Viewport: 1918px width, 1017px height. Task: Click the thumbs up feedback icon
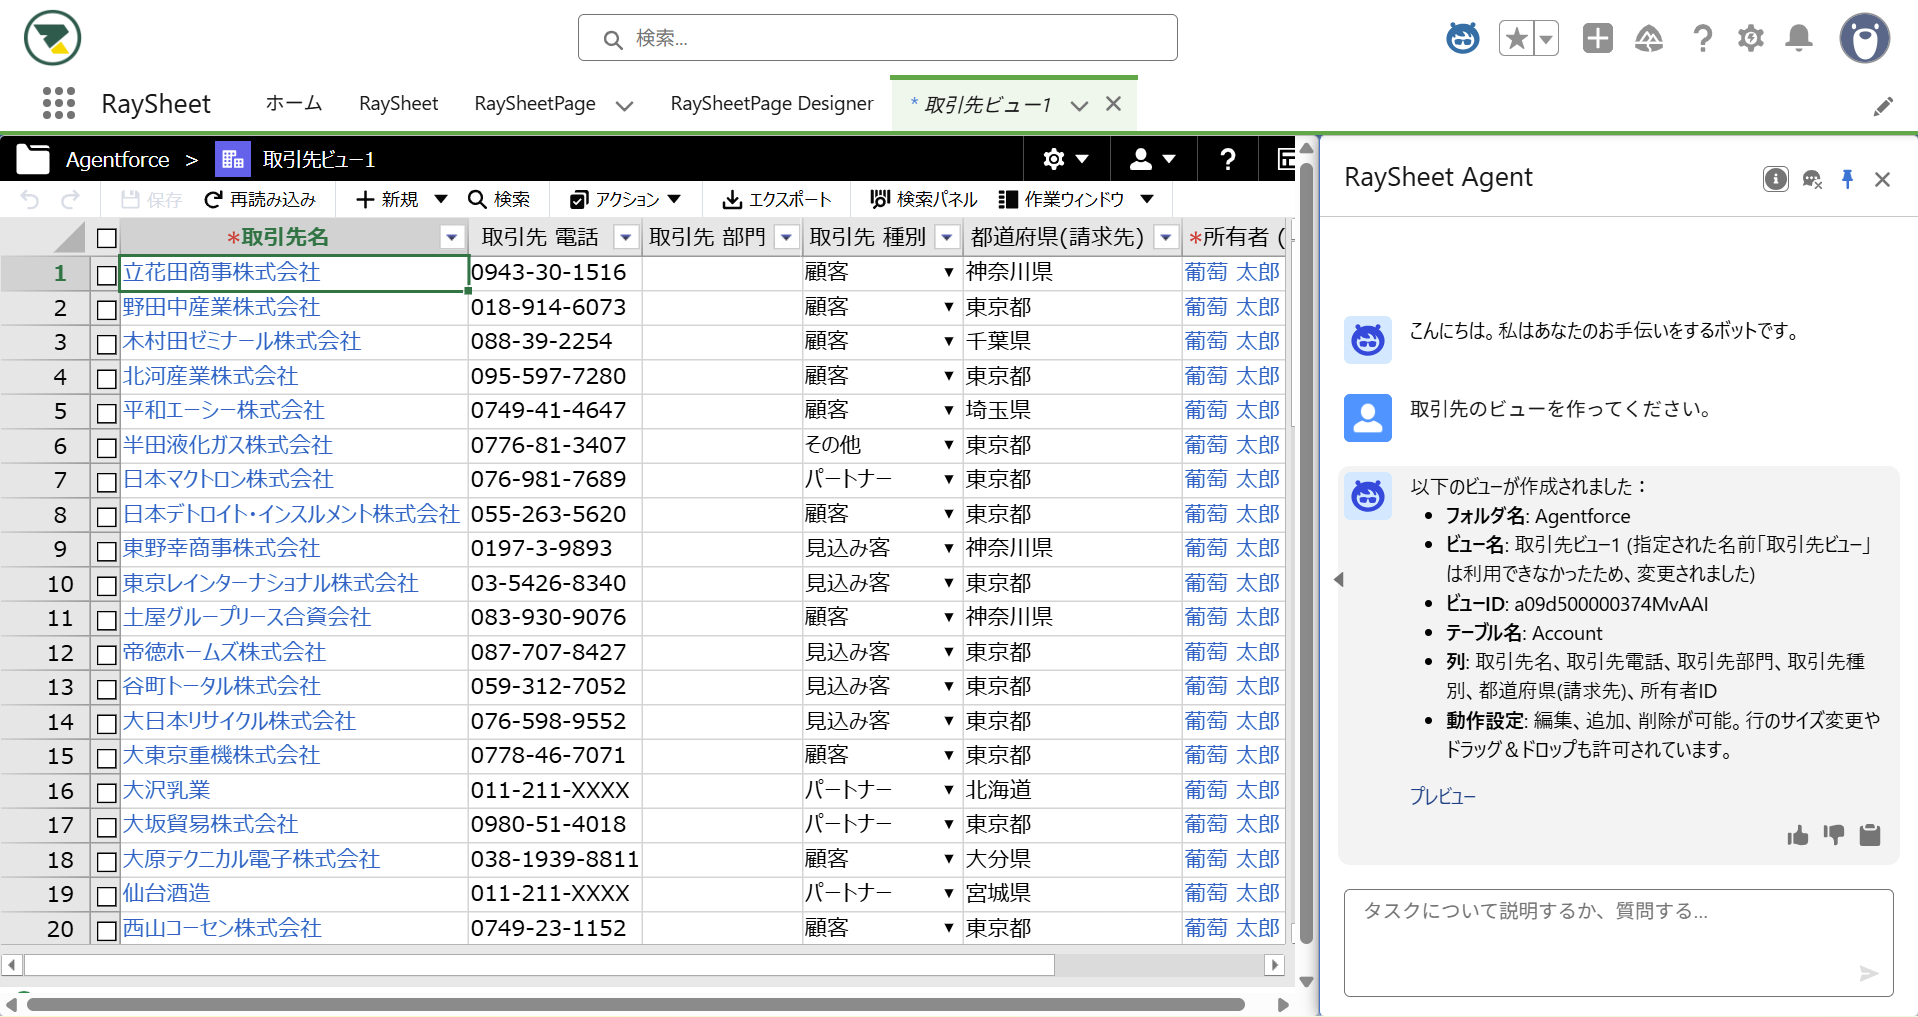(1797, 835)
